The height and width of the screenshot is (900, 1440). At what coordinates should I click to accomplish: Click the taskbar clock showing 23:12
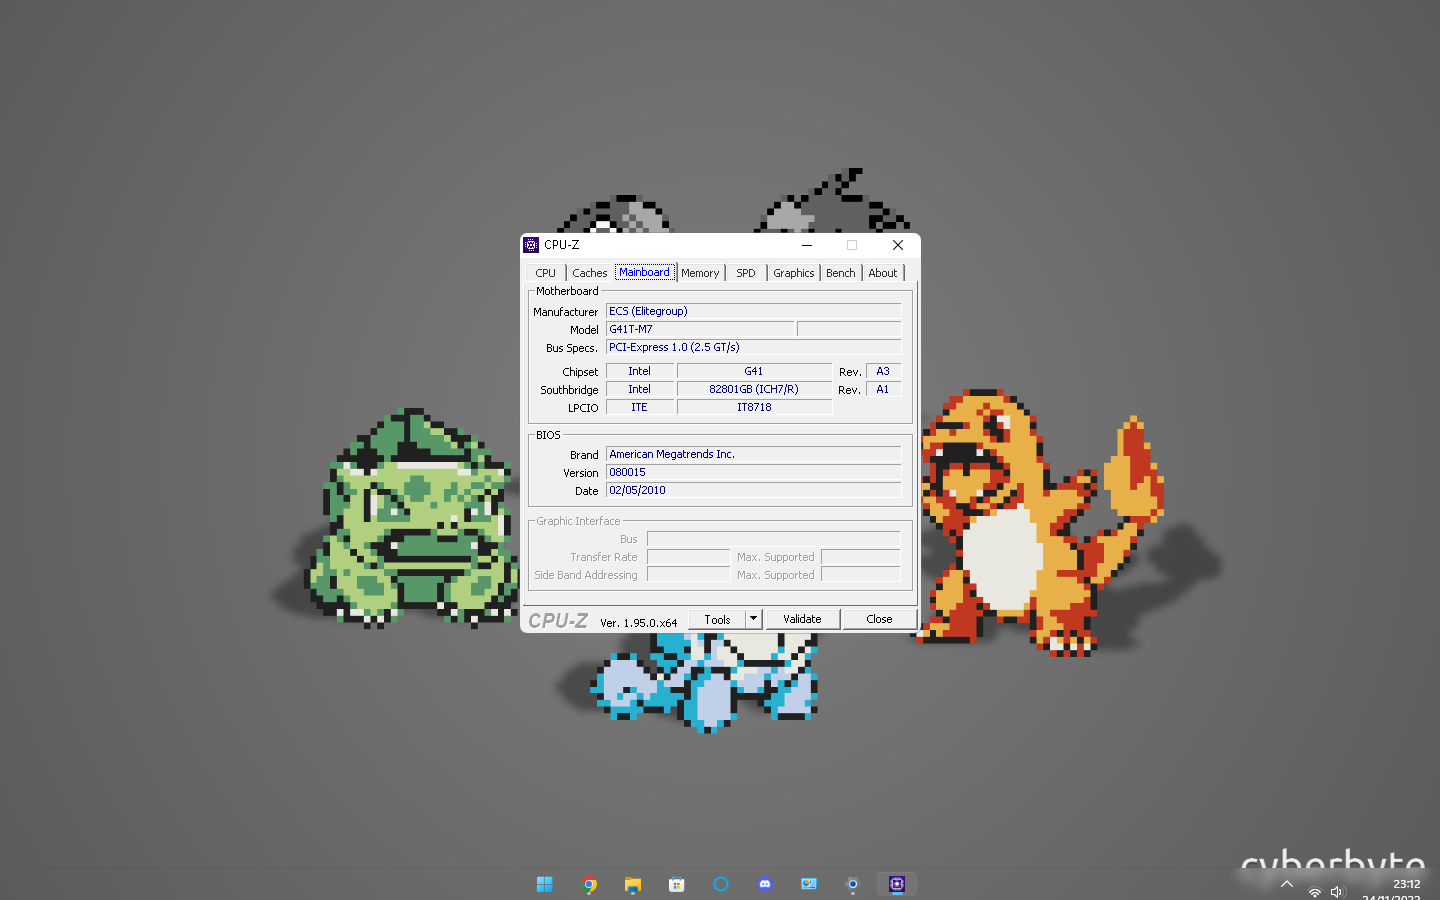point(1406,884)
